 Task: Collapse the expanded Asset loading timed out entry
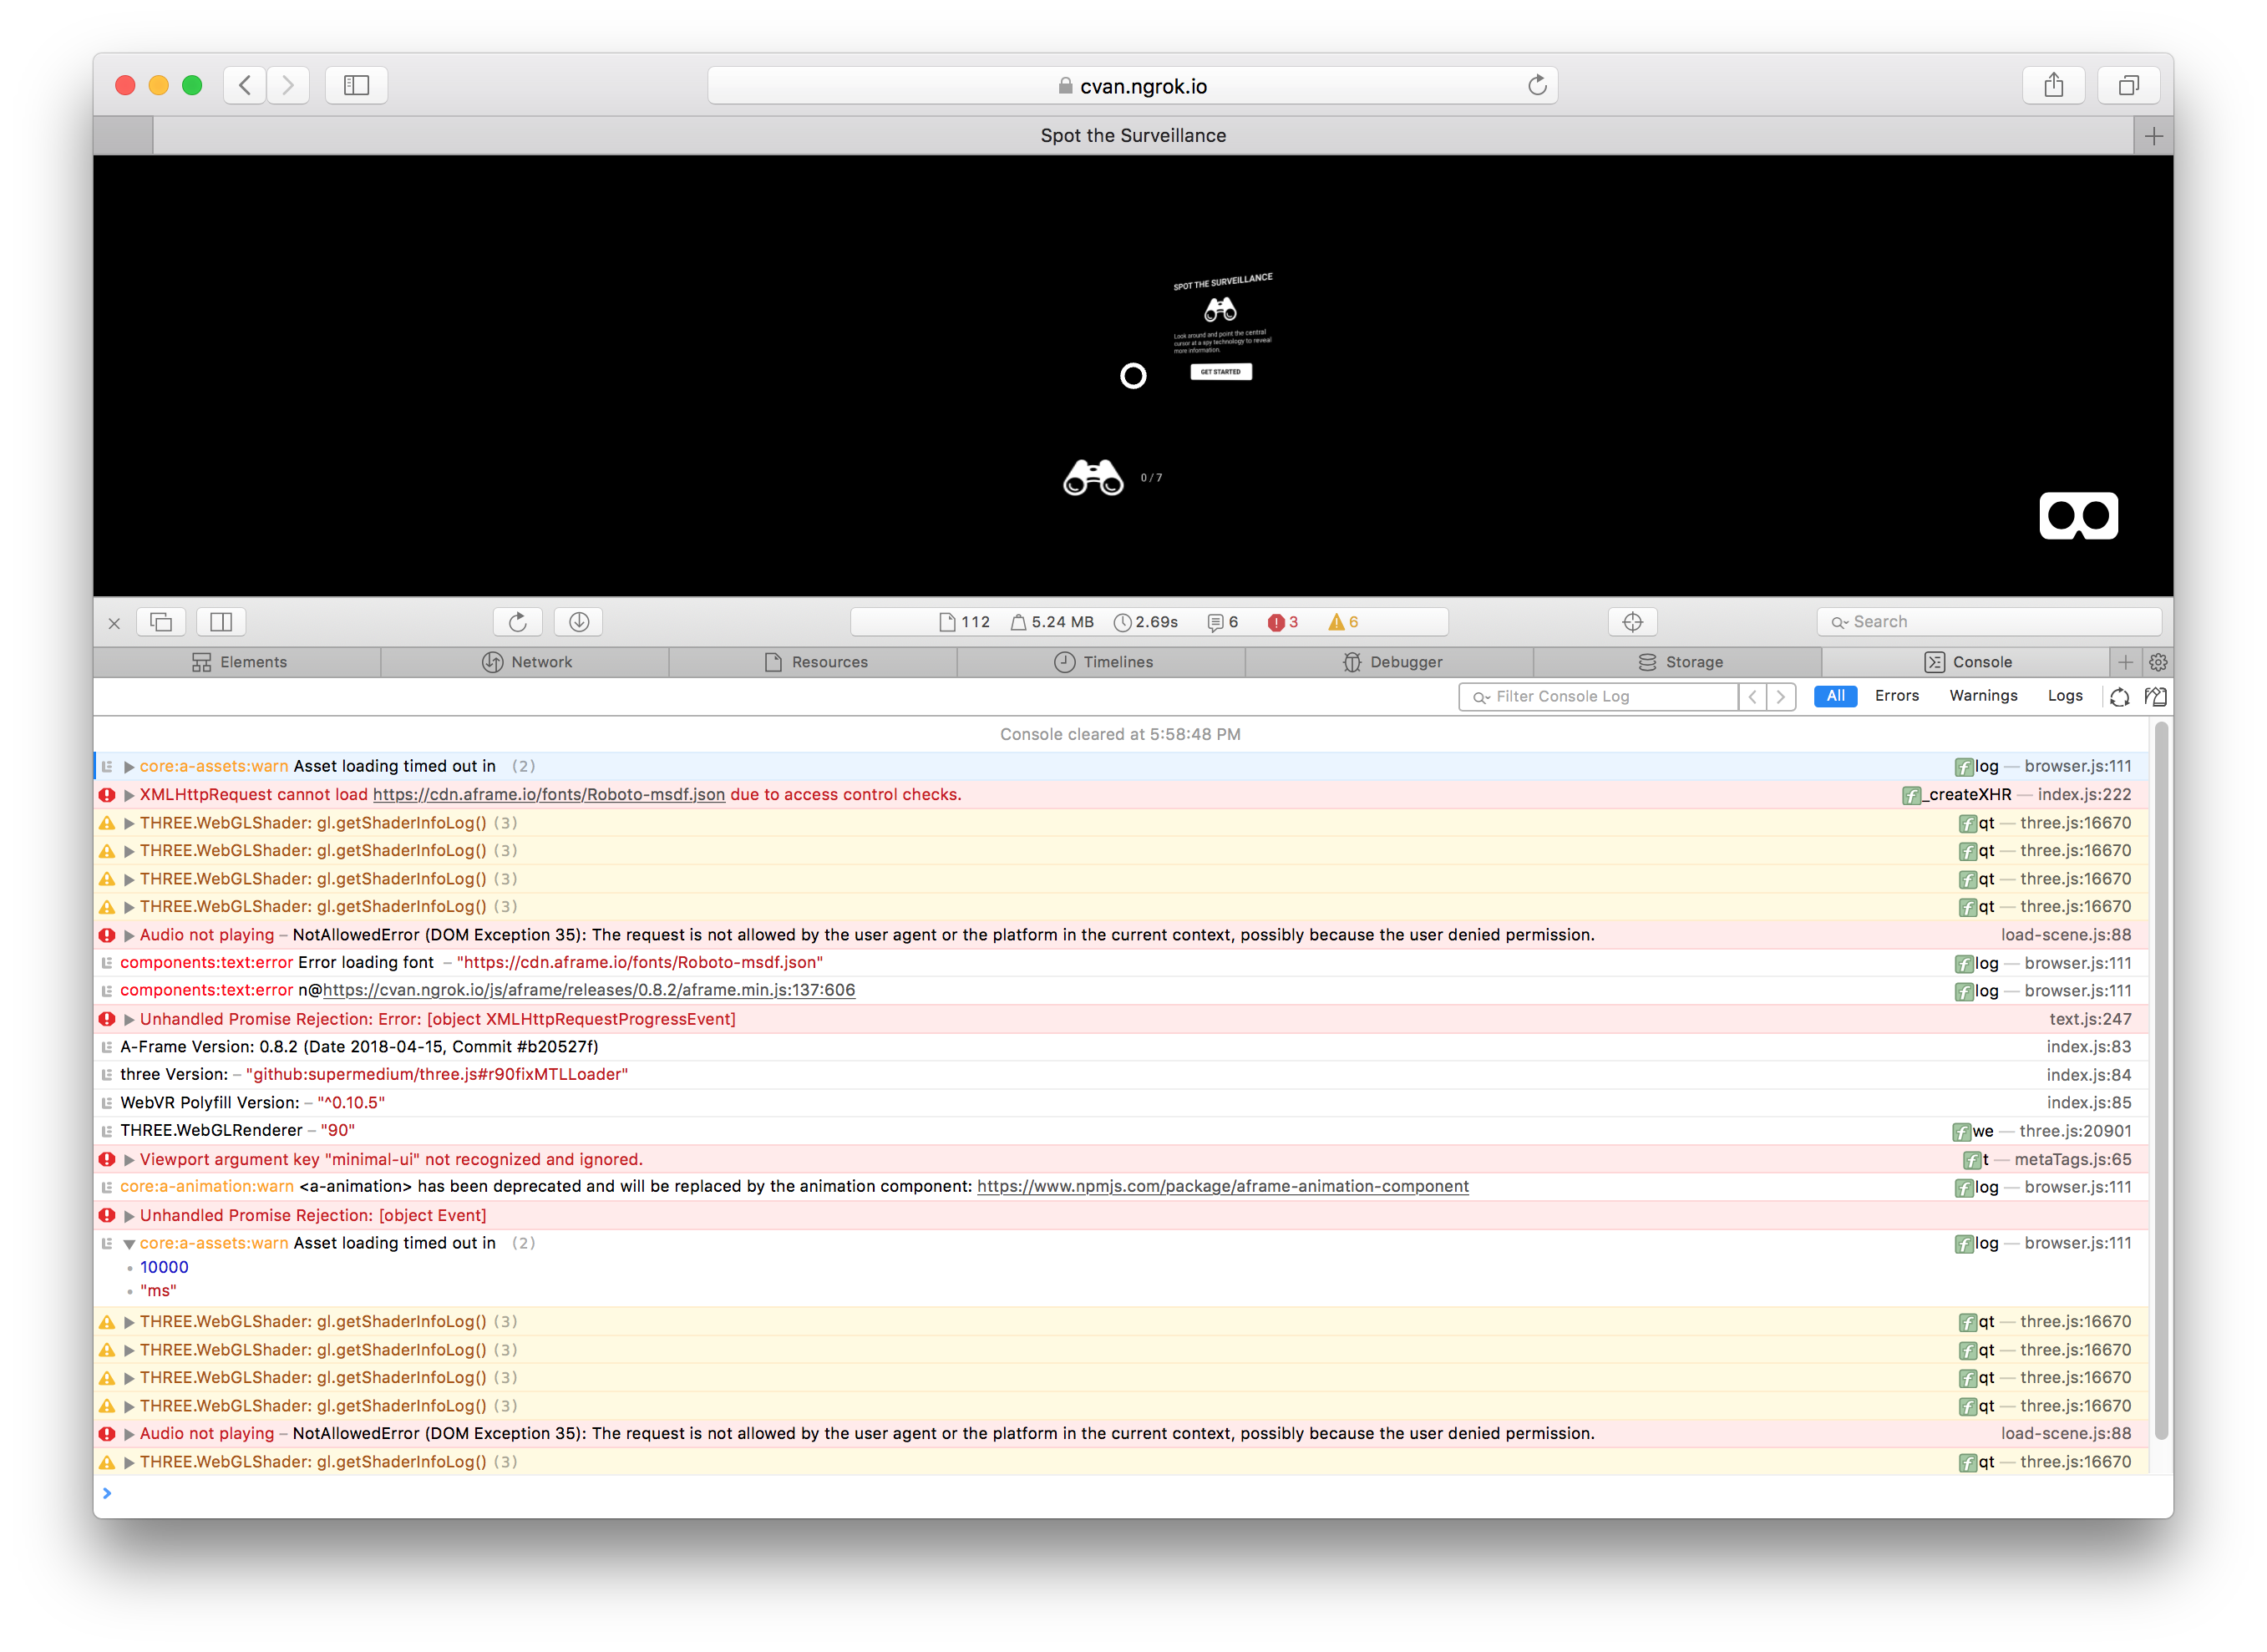point(129,1244)
